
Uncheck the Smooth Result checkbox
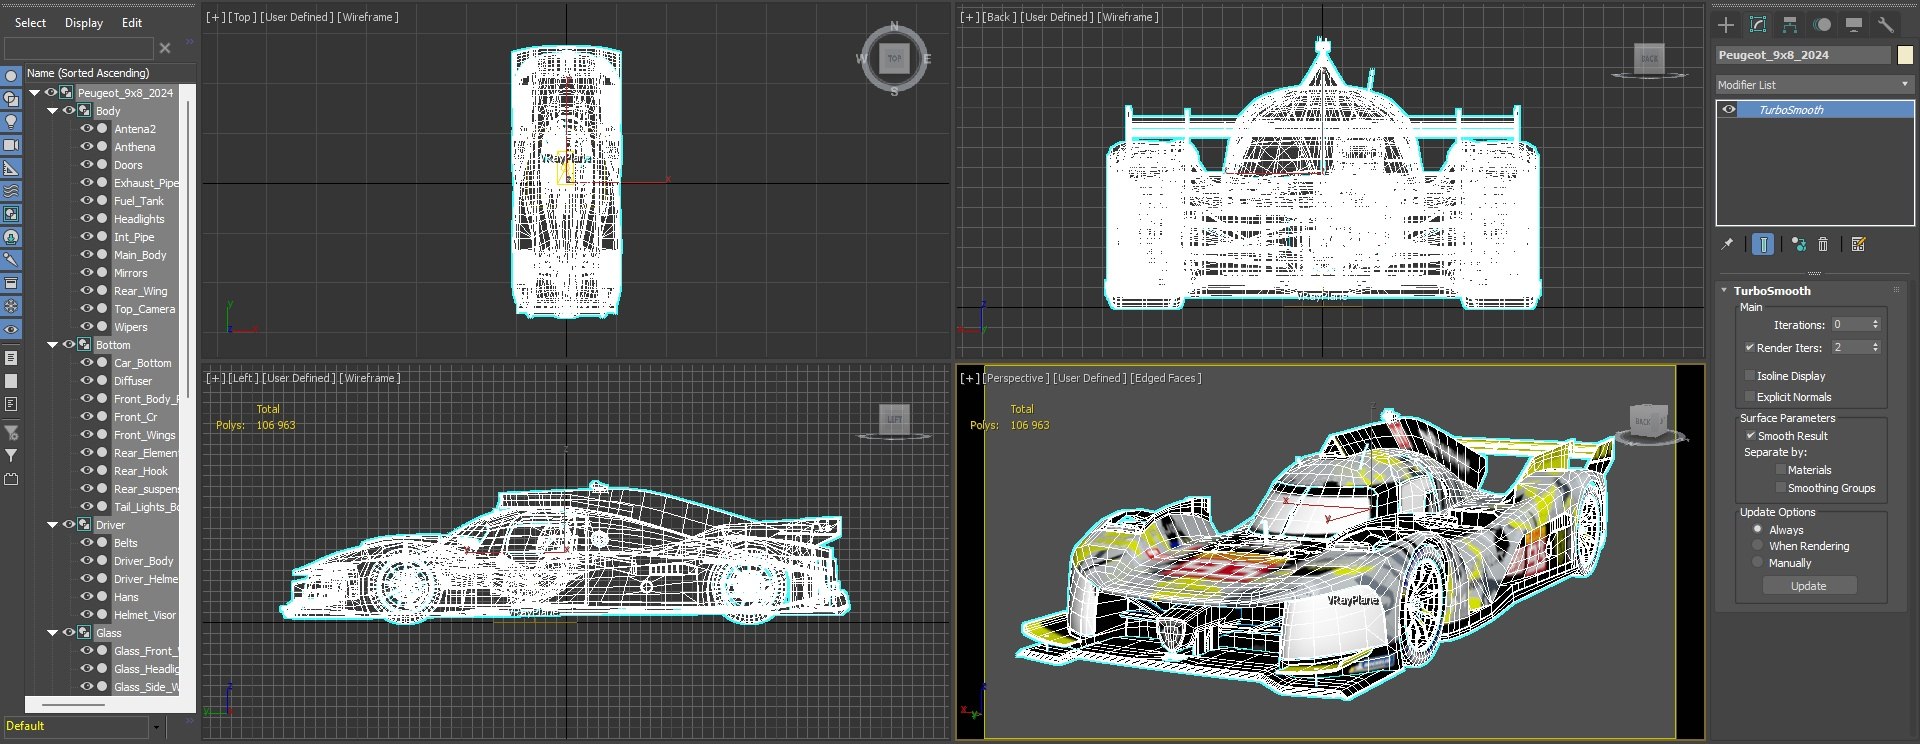(x=1751, y=436)
